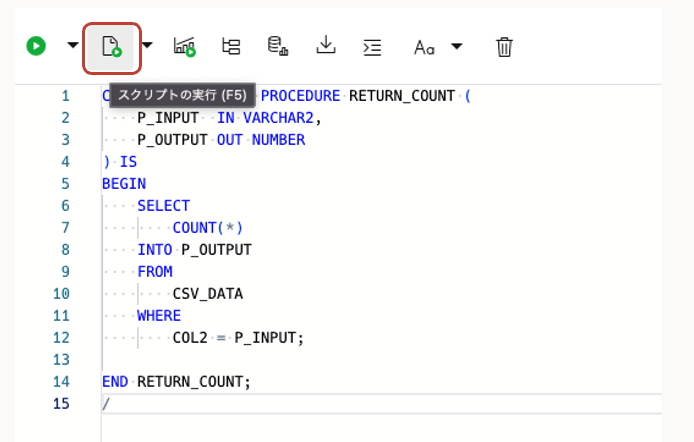Click NUMBER keyword on line 3
Image resolution: width=694 pixels, height=442 pixels.
pos(278,140)
